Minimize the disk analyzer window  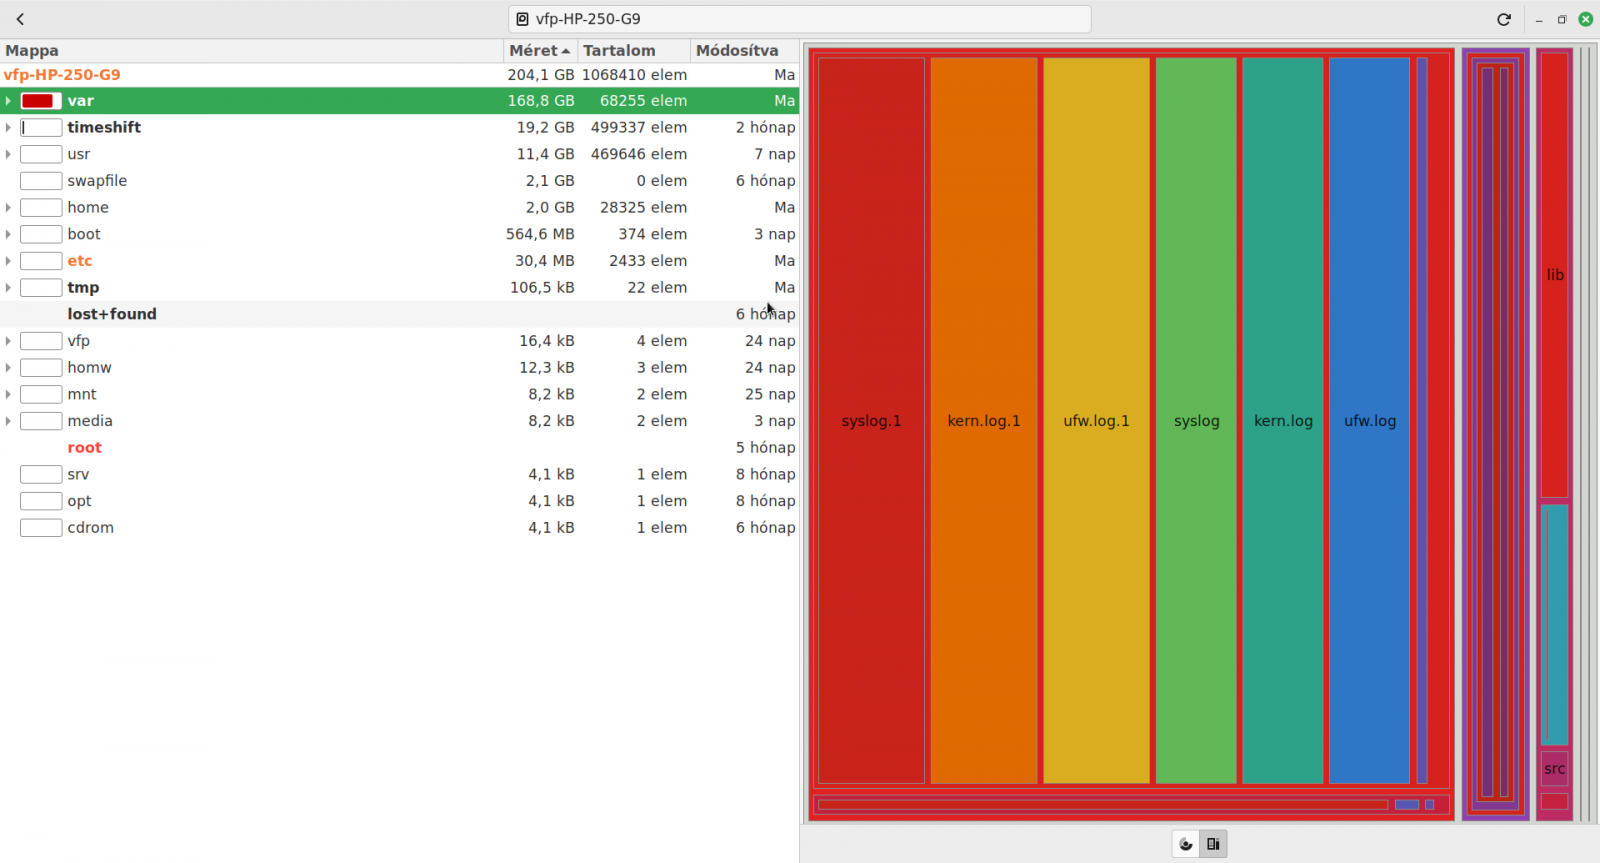(1539, 19)
